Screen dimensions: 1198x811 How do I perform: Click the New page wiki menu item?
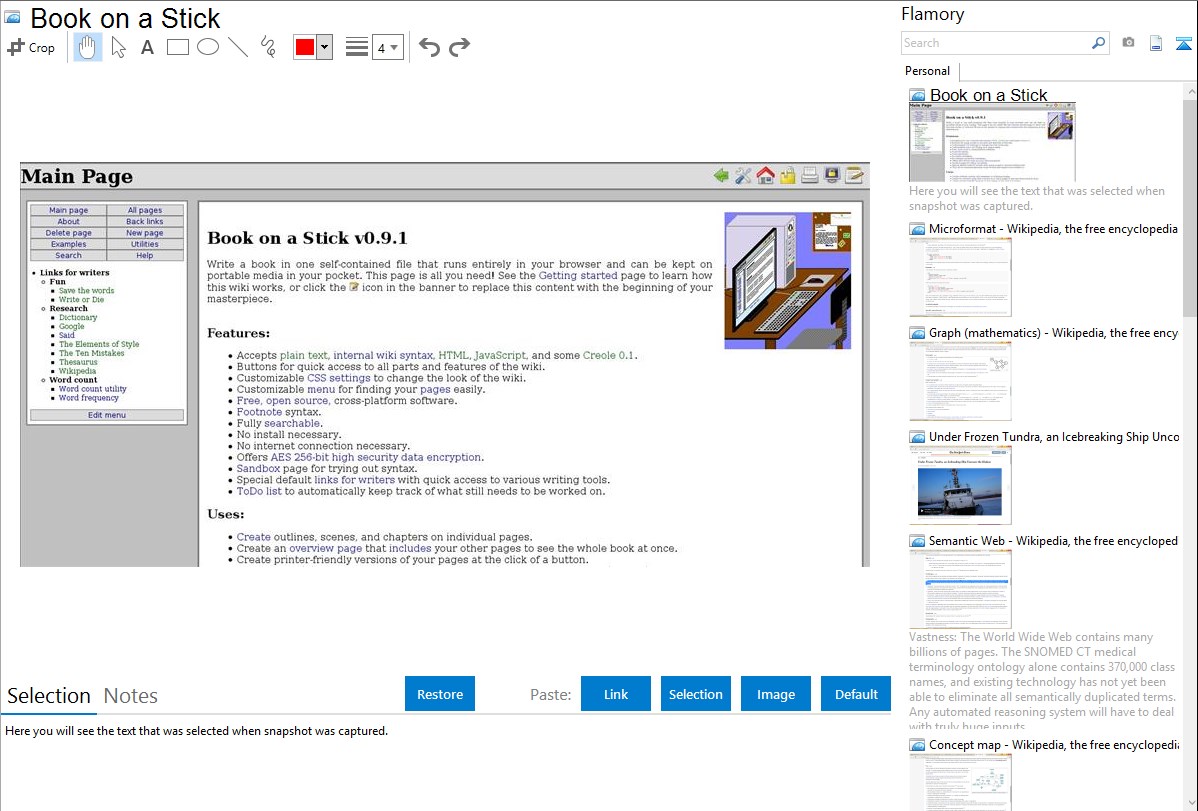click(145, 233)
